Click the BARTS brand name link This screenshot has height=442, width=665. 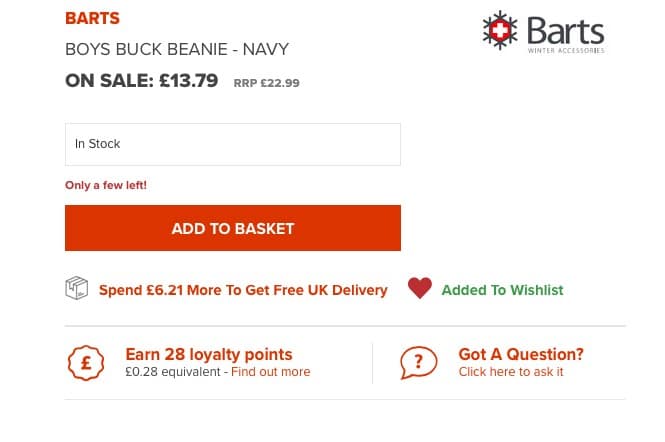coord(92,18)
